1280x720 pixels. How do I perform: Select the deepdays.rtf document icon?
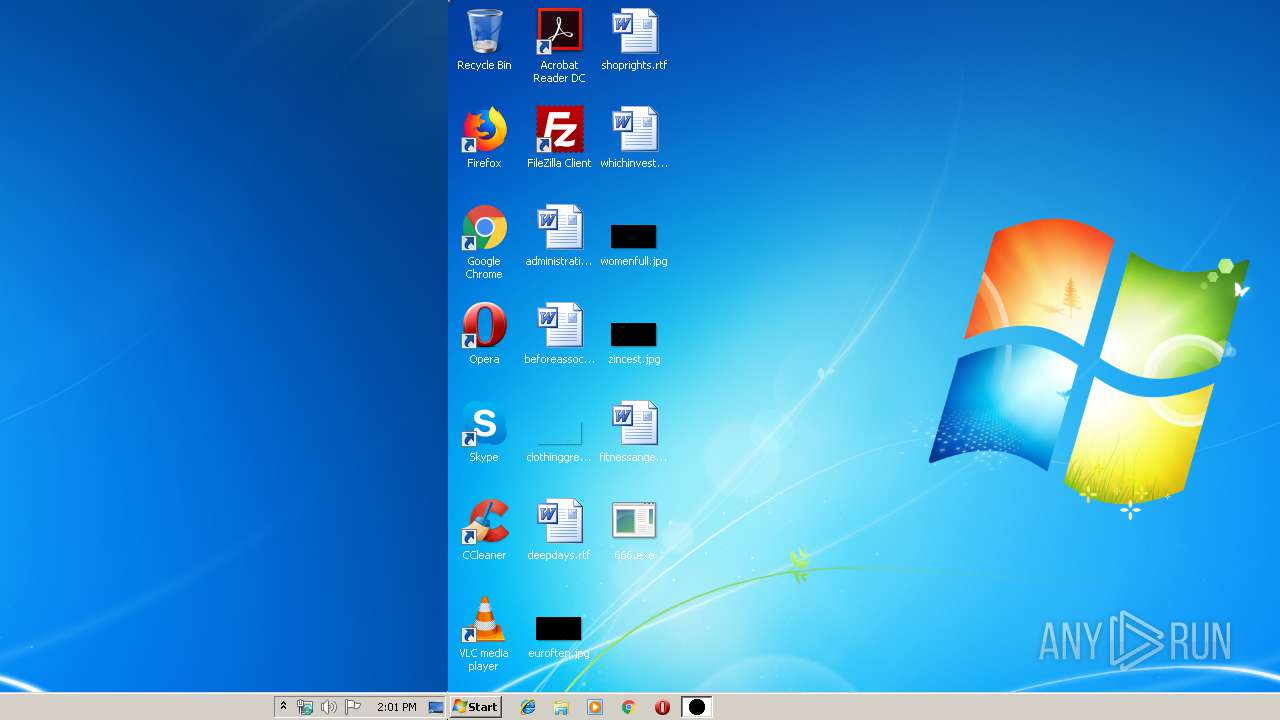point(559,530)
